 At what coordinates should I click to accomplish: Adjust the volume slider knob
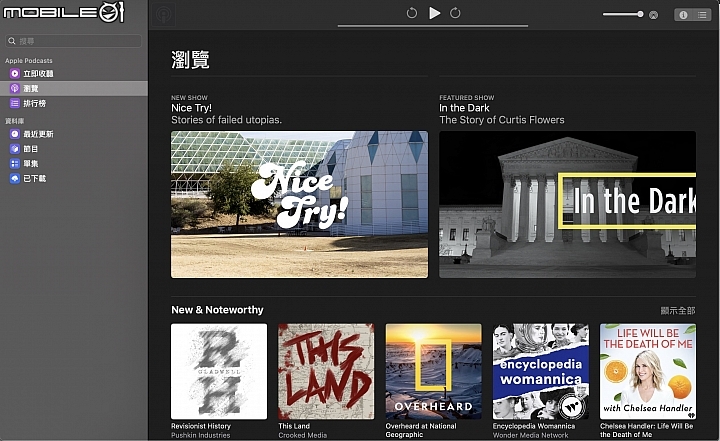(640, 14)
